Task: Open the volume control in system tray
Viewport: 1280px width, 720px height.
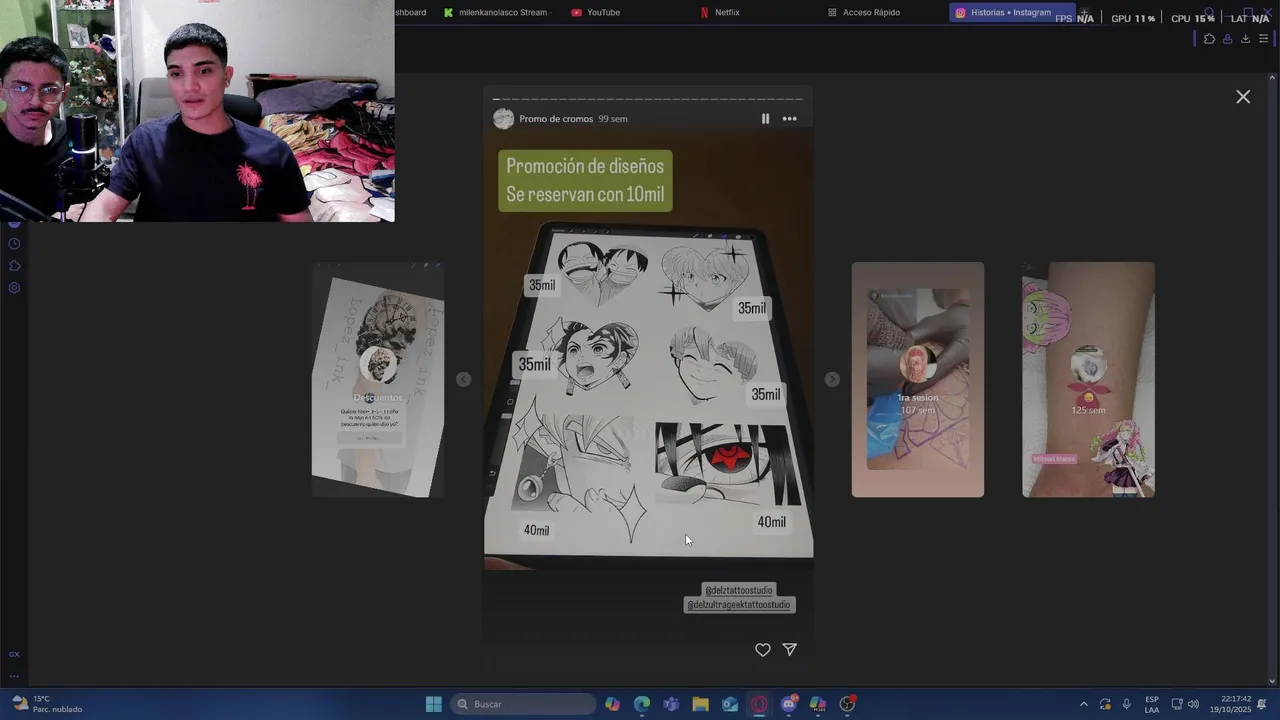Action: point(1193,704)
